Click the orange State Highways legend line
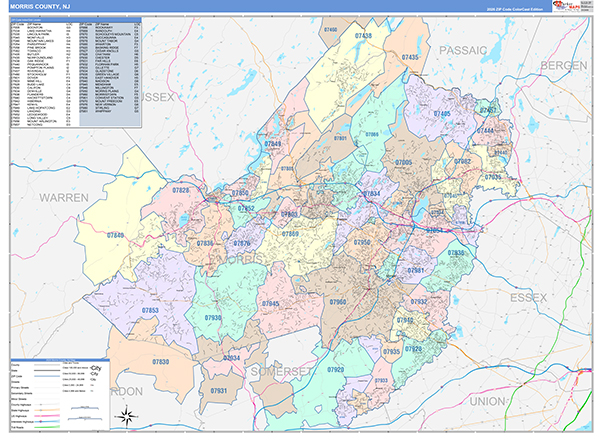The image size is (600, 440). tap(47, 410)
